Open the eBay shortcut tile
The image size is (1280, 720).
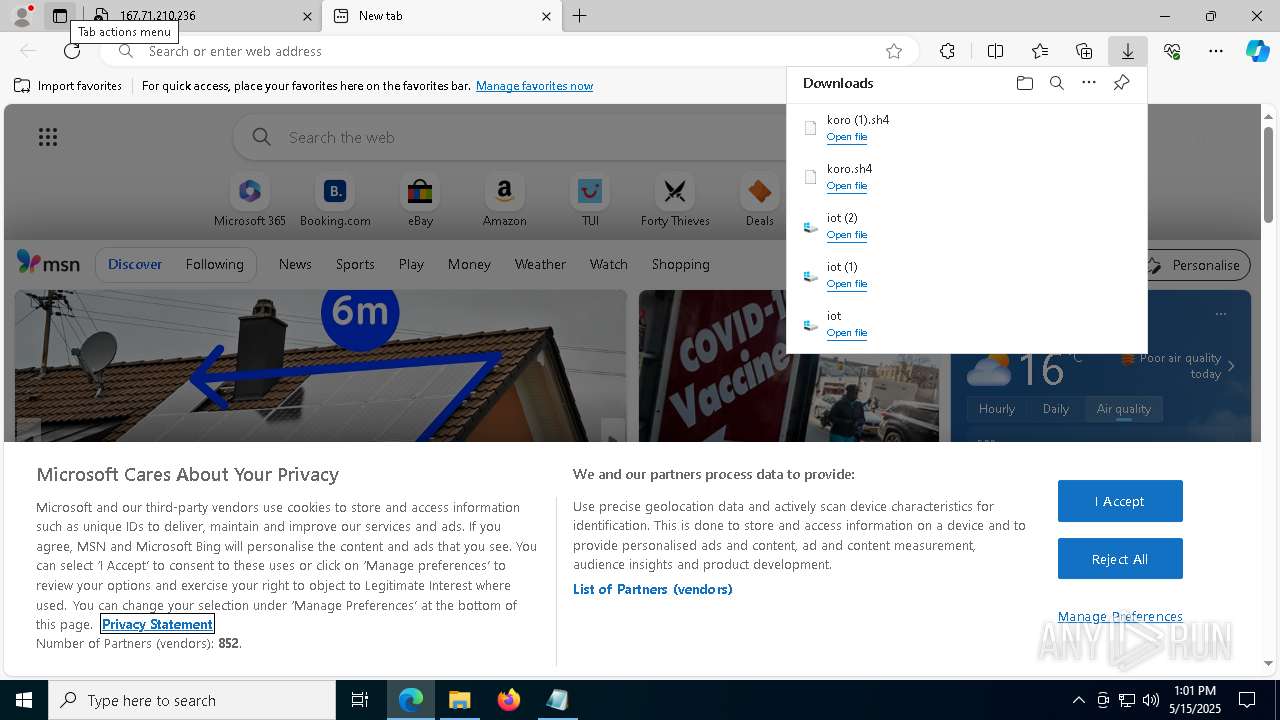420,200
